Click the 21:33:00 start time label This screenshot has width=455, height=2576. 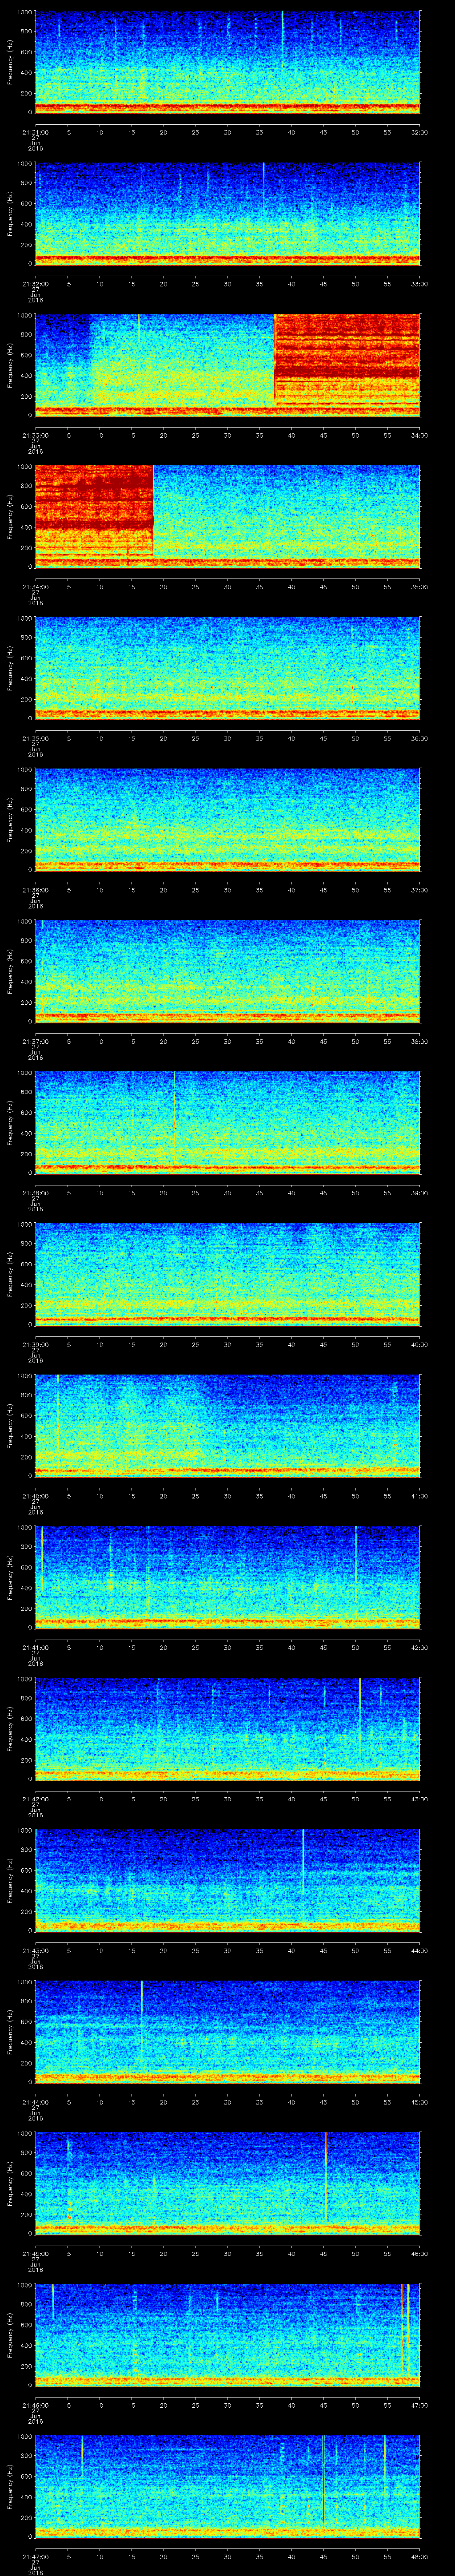35,435
